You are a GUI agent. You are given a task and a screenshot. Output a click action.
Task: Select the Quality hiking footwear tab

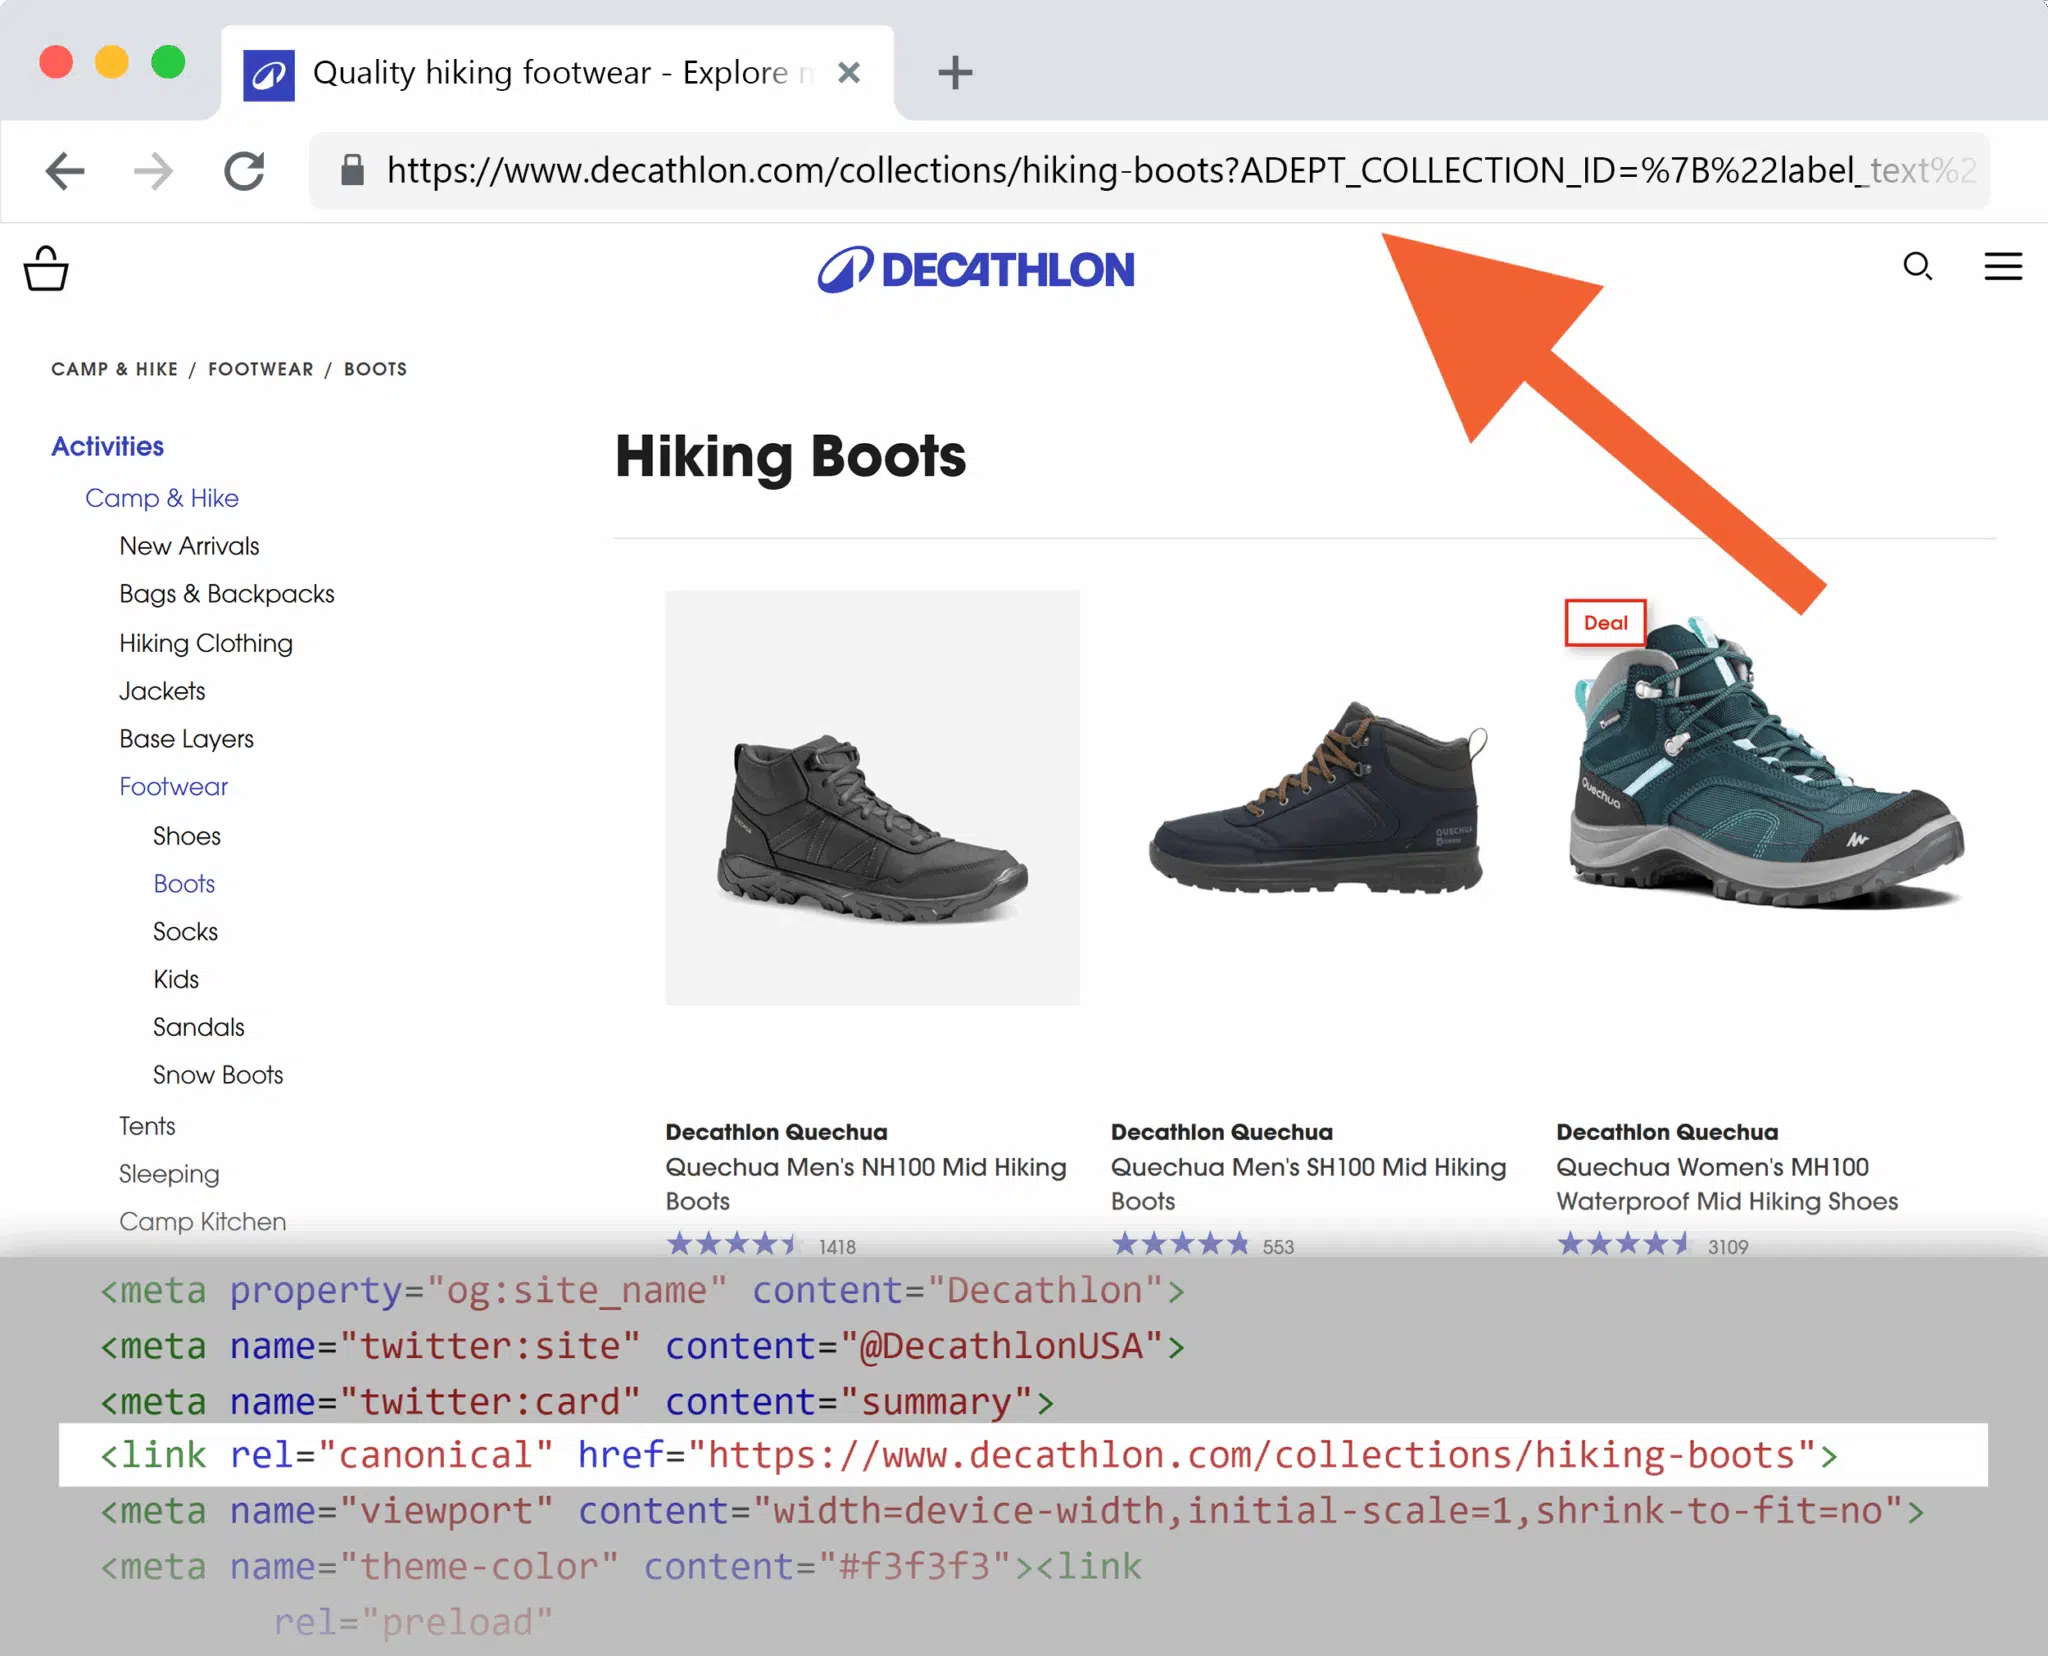557,73
